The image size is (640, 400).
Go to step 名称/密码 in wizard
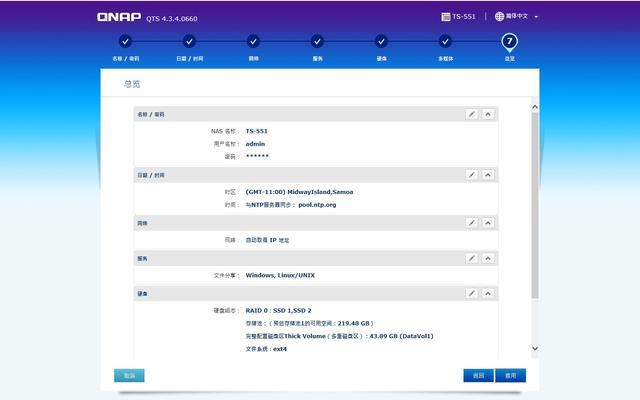pos(125,42)
